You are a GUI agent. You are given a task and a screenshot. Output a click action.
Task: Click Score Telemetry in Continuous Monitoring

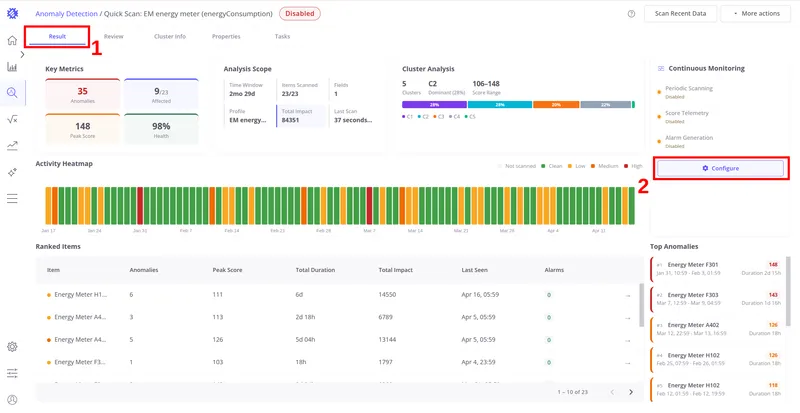point(687,113)
